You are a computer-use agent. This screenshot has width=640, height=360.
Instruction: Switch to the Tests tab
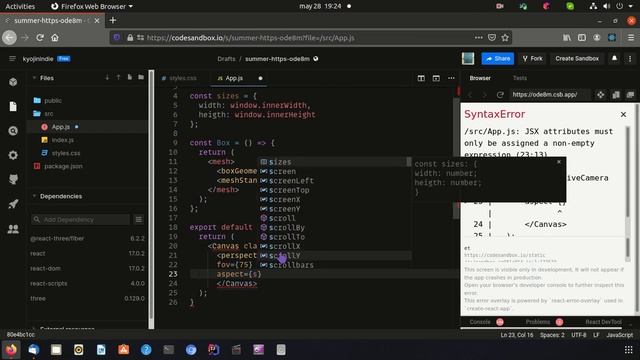pos(520,78)
